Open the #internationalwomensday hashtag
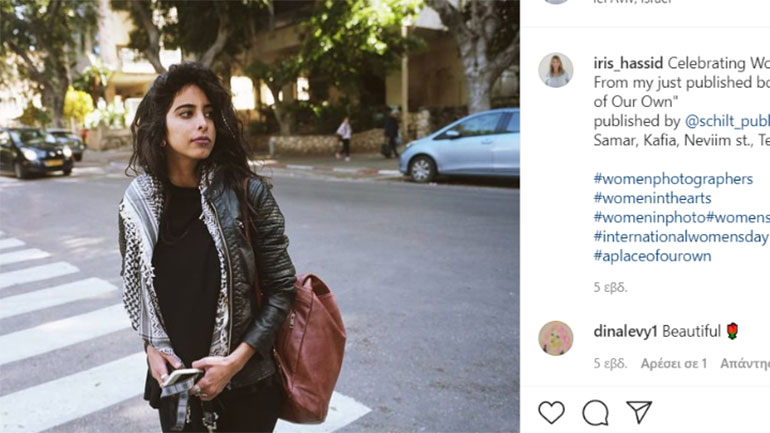Image resolution: width=770 pixels, height=433 pixels. point(681,237)
